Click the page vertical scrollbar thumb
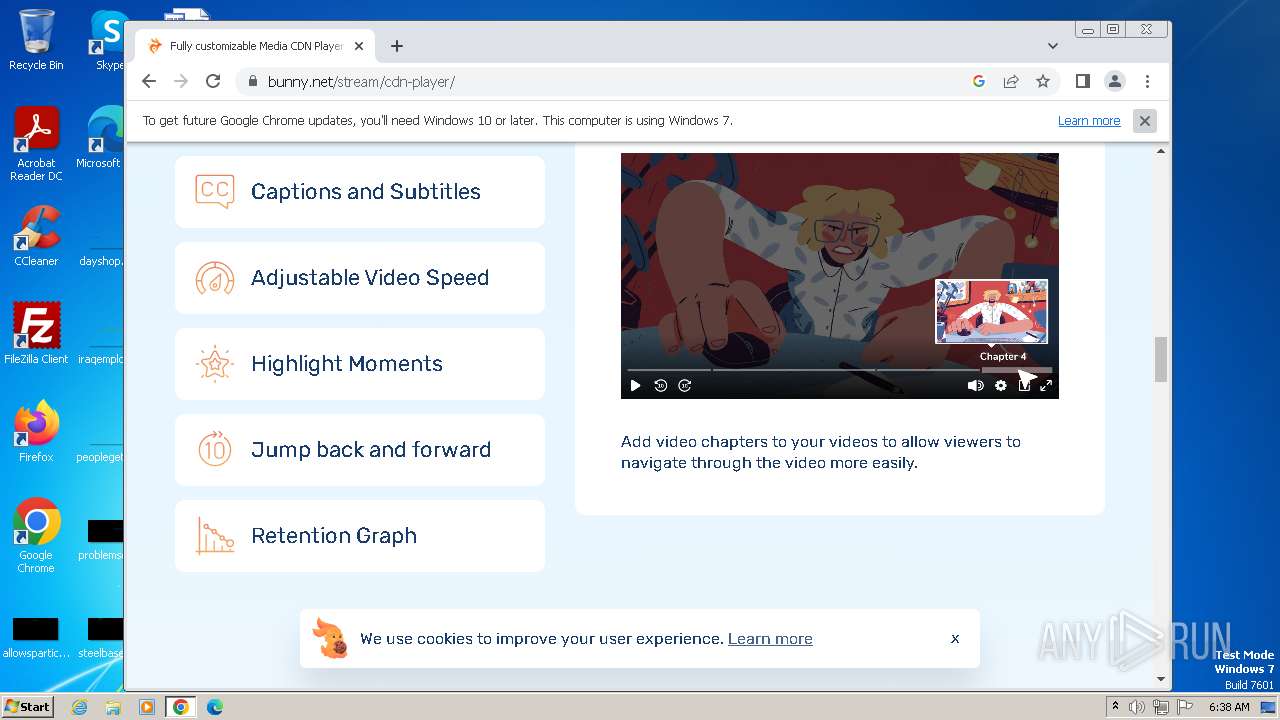The image size is (1280, 720). click(1161, 359)
